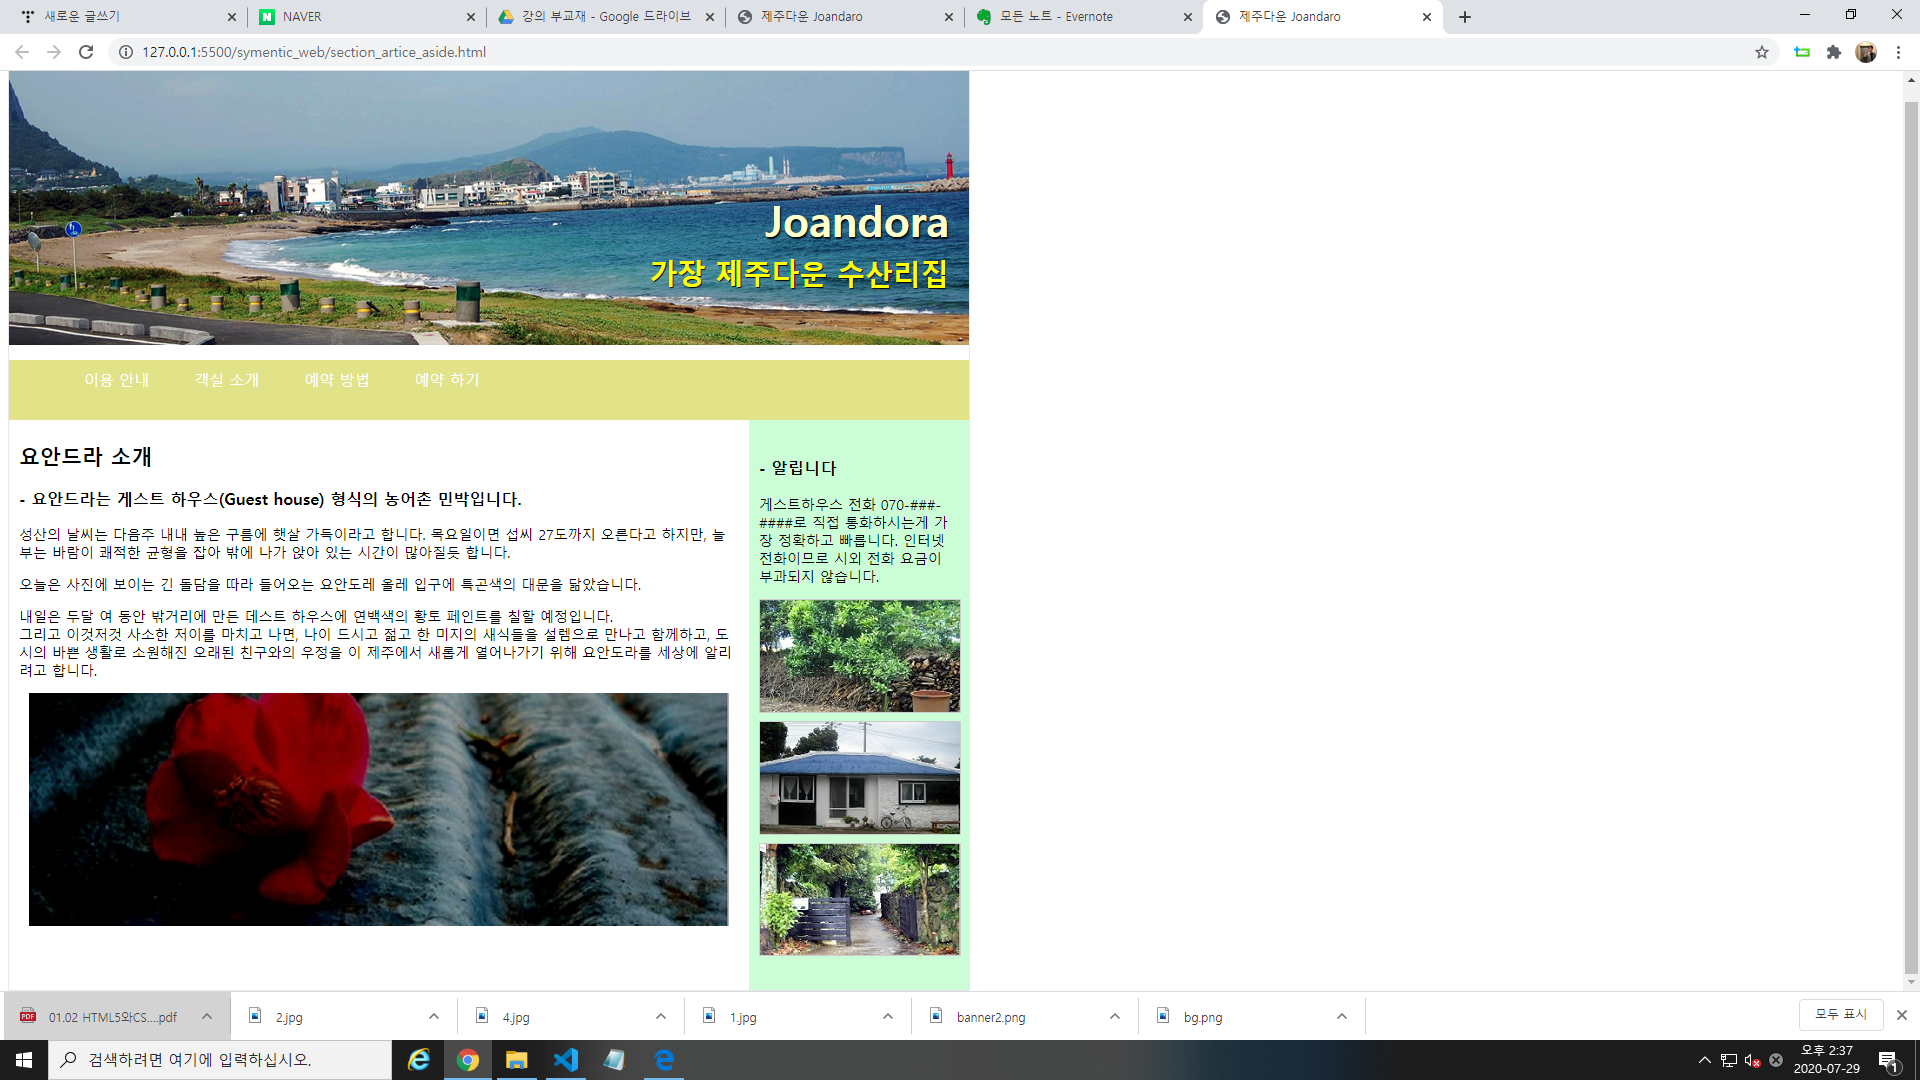
Task: Open Chrome's three-dot menu
Action: 1898,52
